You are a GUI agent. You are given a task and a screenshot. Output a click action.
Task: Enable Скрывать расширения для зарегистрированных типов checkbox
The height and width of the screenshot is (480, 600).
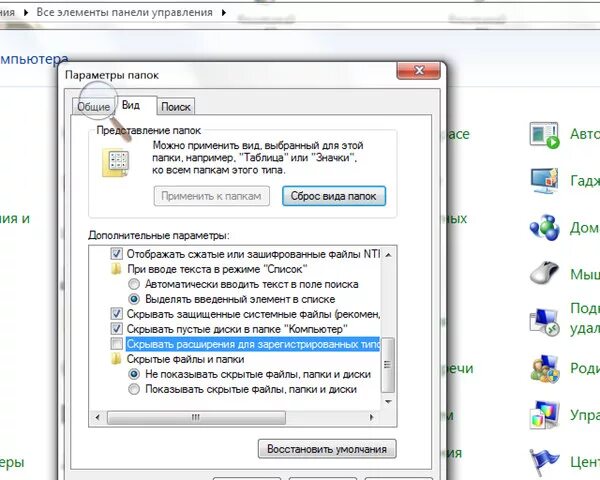point(116,344)
